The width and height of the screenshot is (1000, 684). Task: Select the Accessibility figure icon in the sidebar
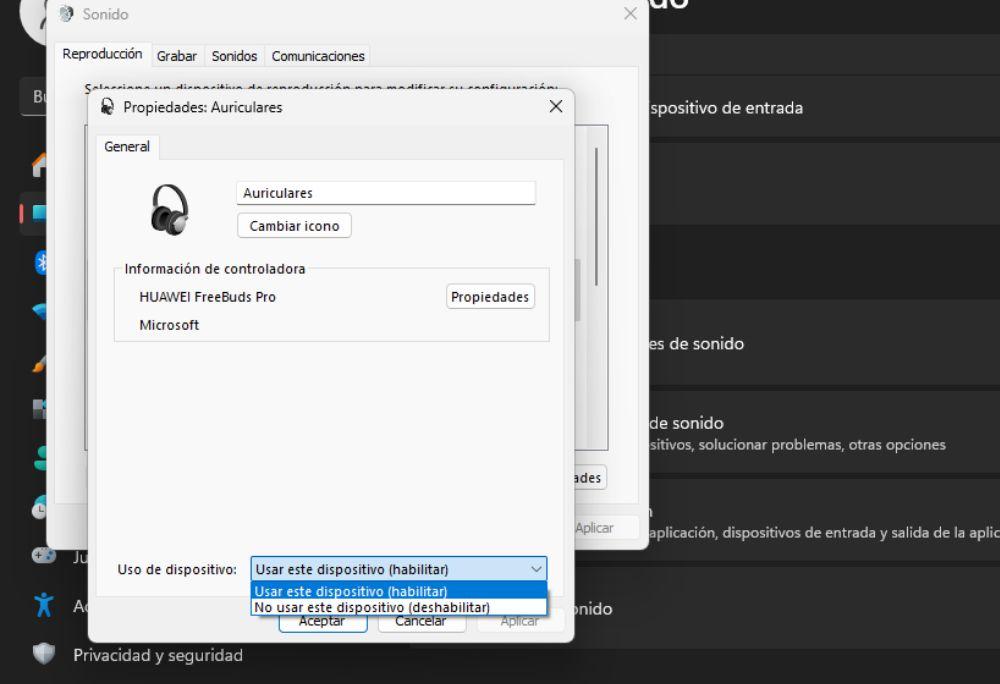(43, 604)
